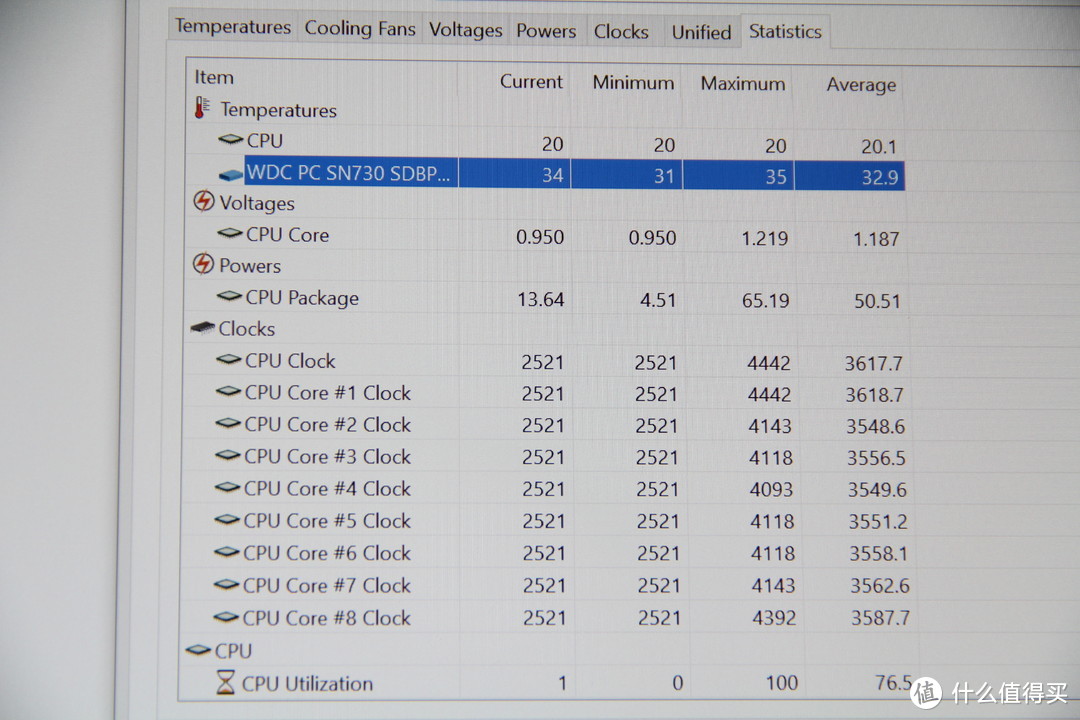Viewport: 1080px width, 720px height.
Task: Click the 3562.6 average Core #7 value
Action: [880, 586]
